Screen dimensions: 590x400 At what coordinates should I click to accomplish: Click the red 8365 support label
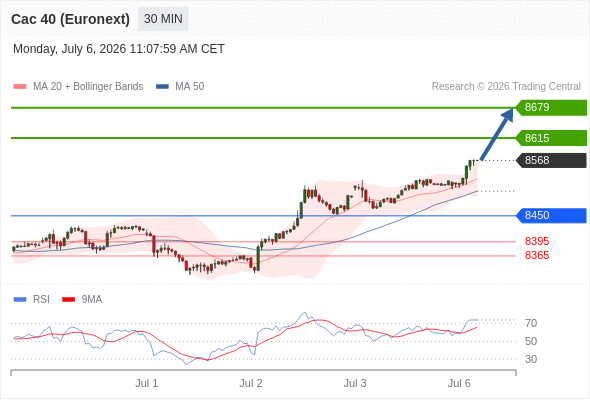click(x=537, y=256)
